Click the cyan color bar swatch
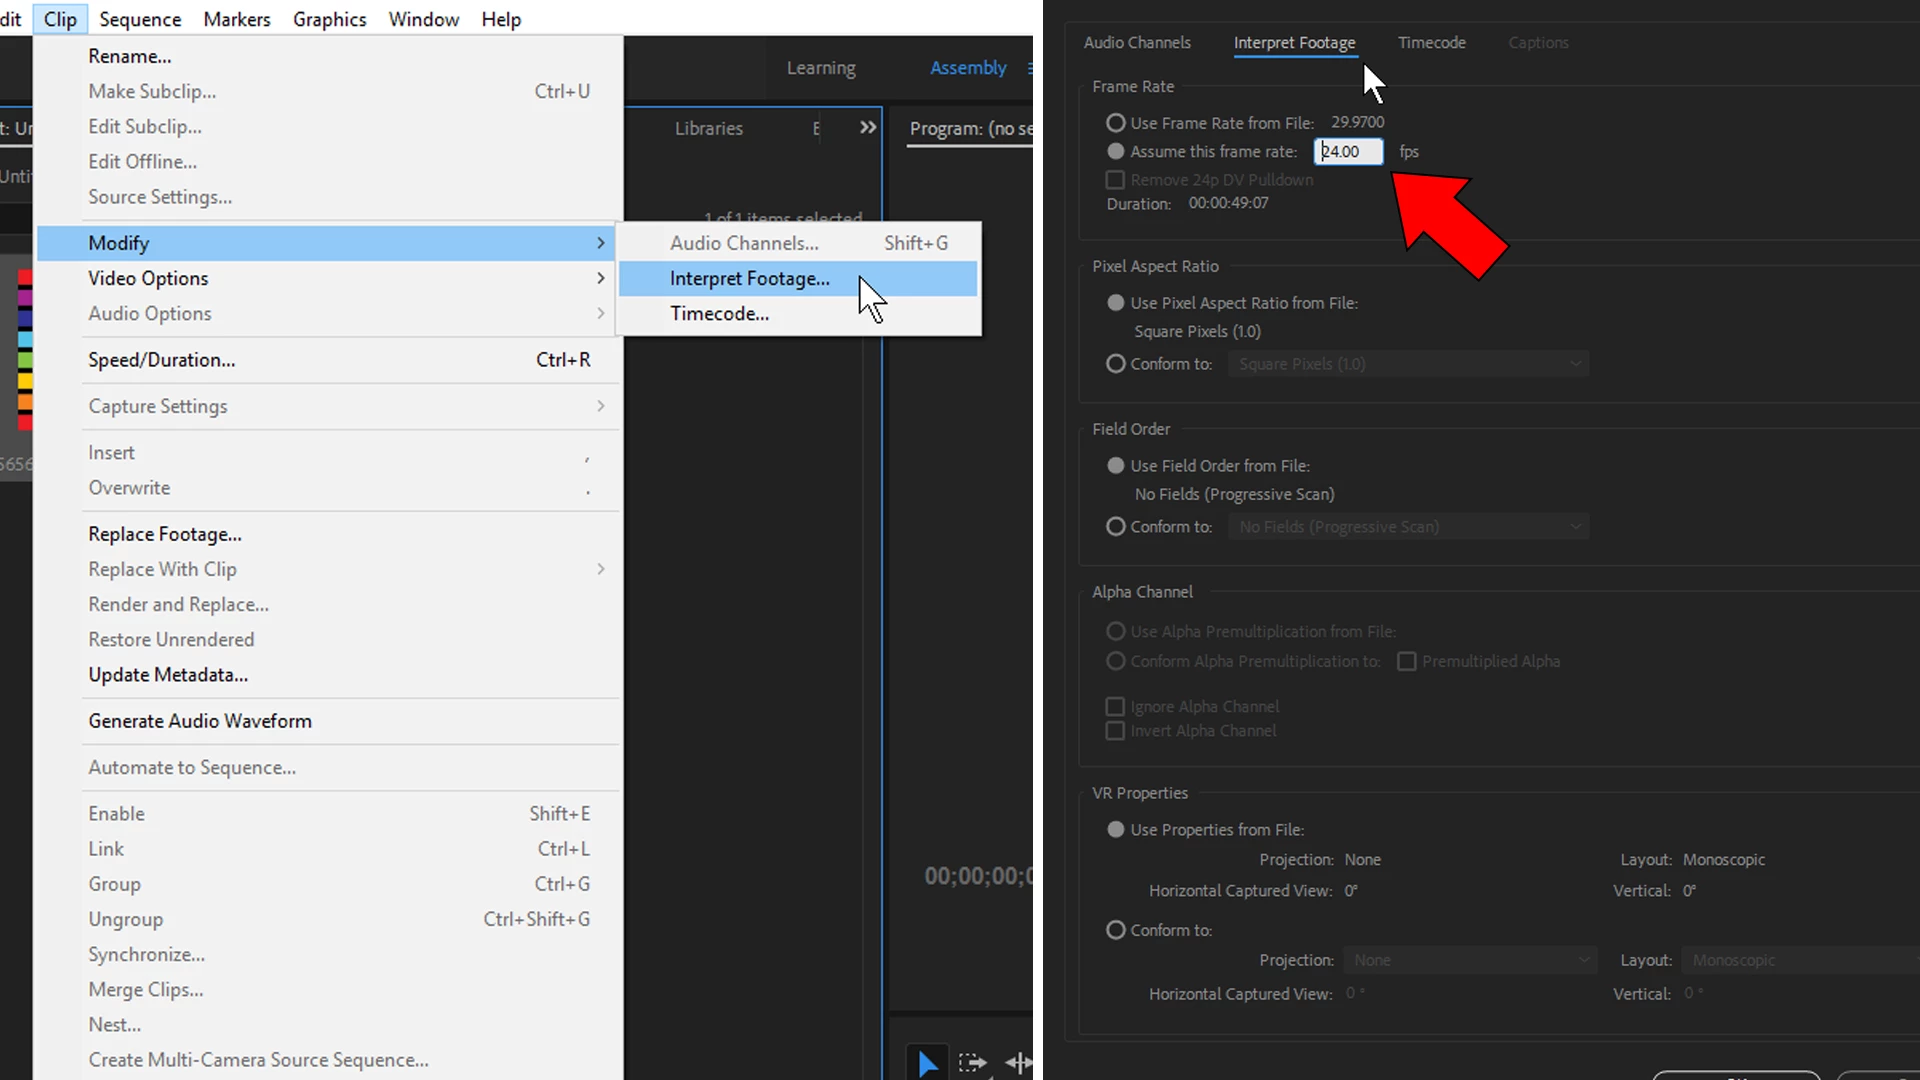This screenshot has height=1080, width=1920. [25, 340]
